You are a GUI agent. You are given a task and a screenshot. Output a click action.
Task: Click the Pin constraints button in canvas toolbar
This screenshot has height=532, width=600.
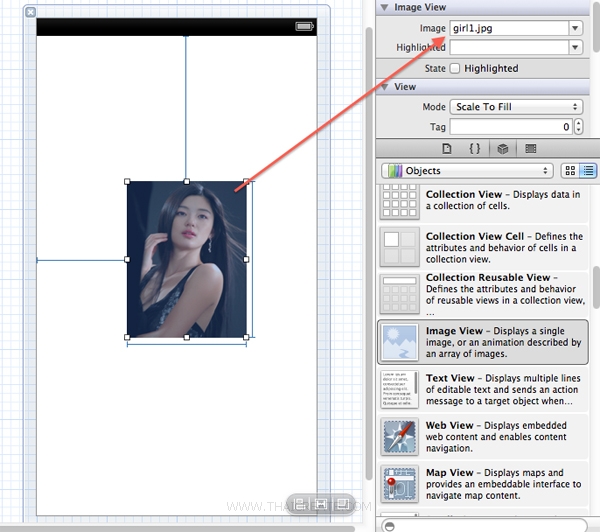tap(321, 504)
